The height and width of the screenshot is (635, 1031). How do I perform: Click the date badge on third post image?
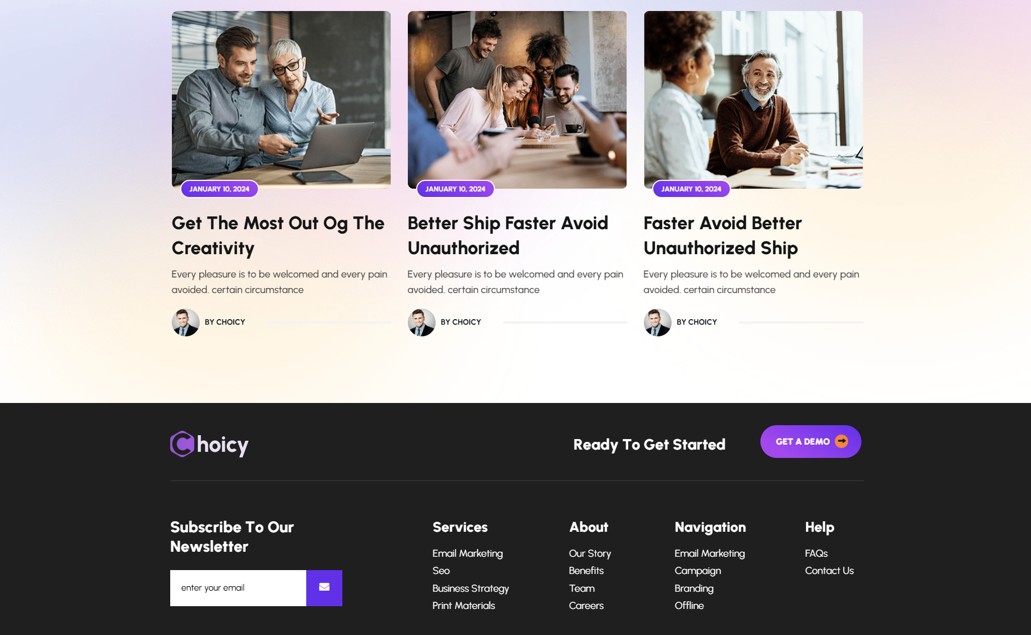click(x=691, y=189)
